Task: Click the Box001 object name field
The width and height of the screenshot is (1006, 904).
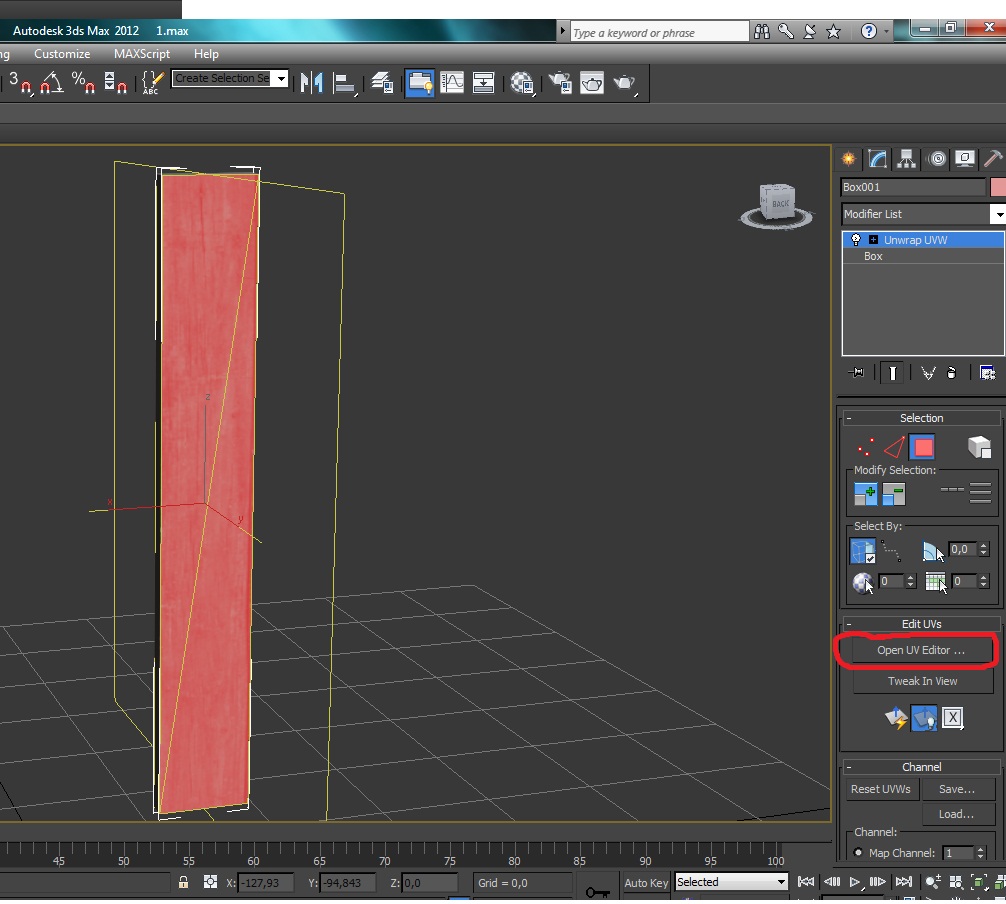Action: 913,187
